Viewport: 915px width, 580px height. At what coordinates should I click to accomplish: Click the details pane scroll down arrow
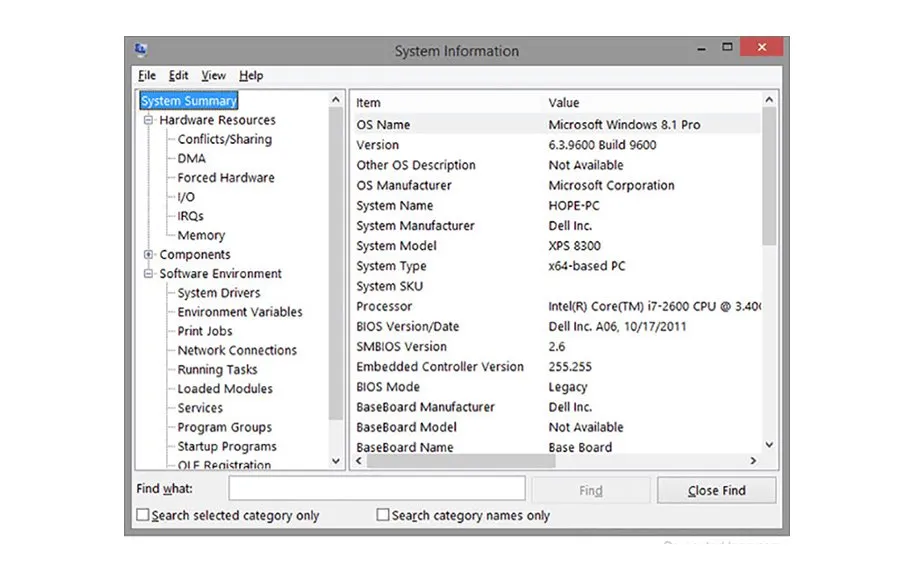click(769, 445)
